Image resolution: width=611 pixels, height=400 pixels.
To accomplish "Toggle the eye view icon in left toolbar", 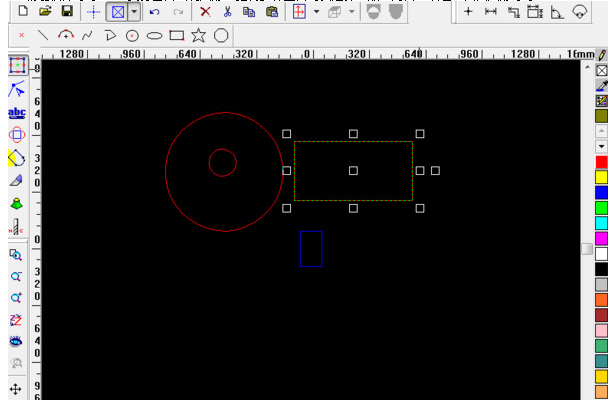I will coord(16,341).
